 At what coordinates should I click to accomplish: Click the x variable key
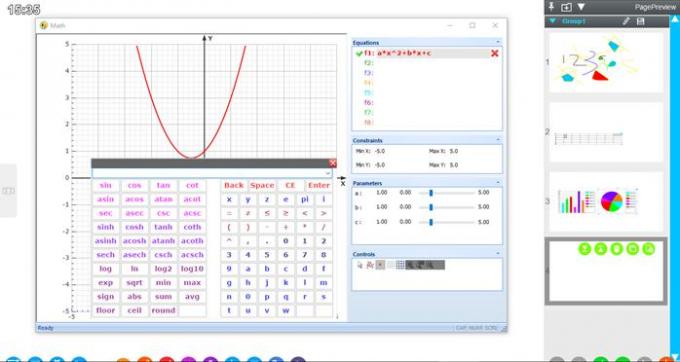pos(229,199)
